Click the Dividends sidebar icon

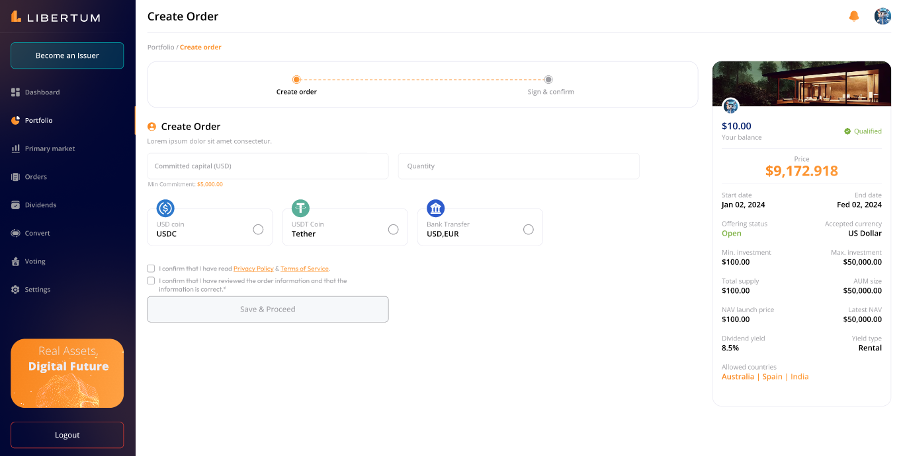point(16,205)
